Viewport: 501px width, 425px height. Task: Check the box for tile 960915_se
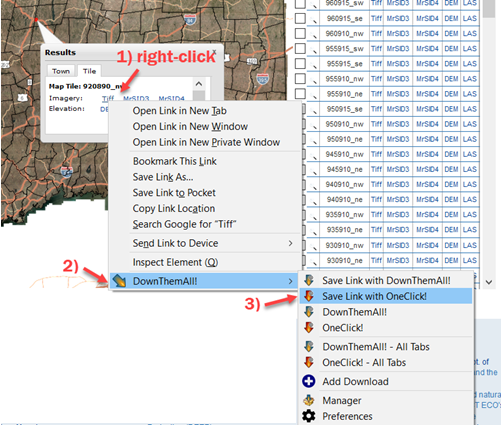(300, 18)
